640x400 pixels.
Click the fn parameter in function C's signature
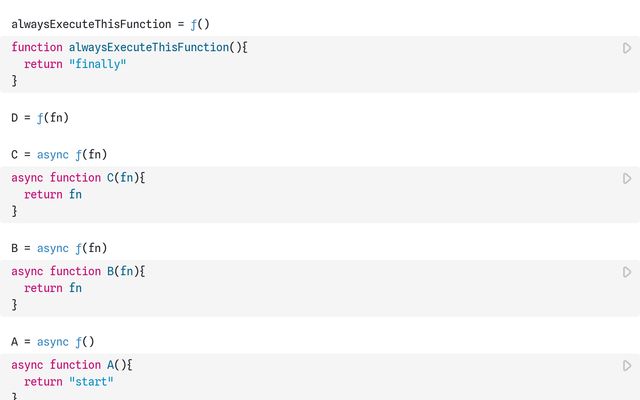pyautogui.click(x=131, y=178)
